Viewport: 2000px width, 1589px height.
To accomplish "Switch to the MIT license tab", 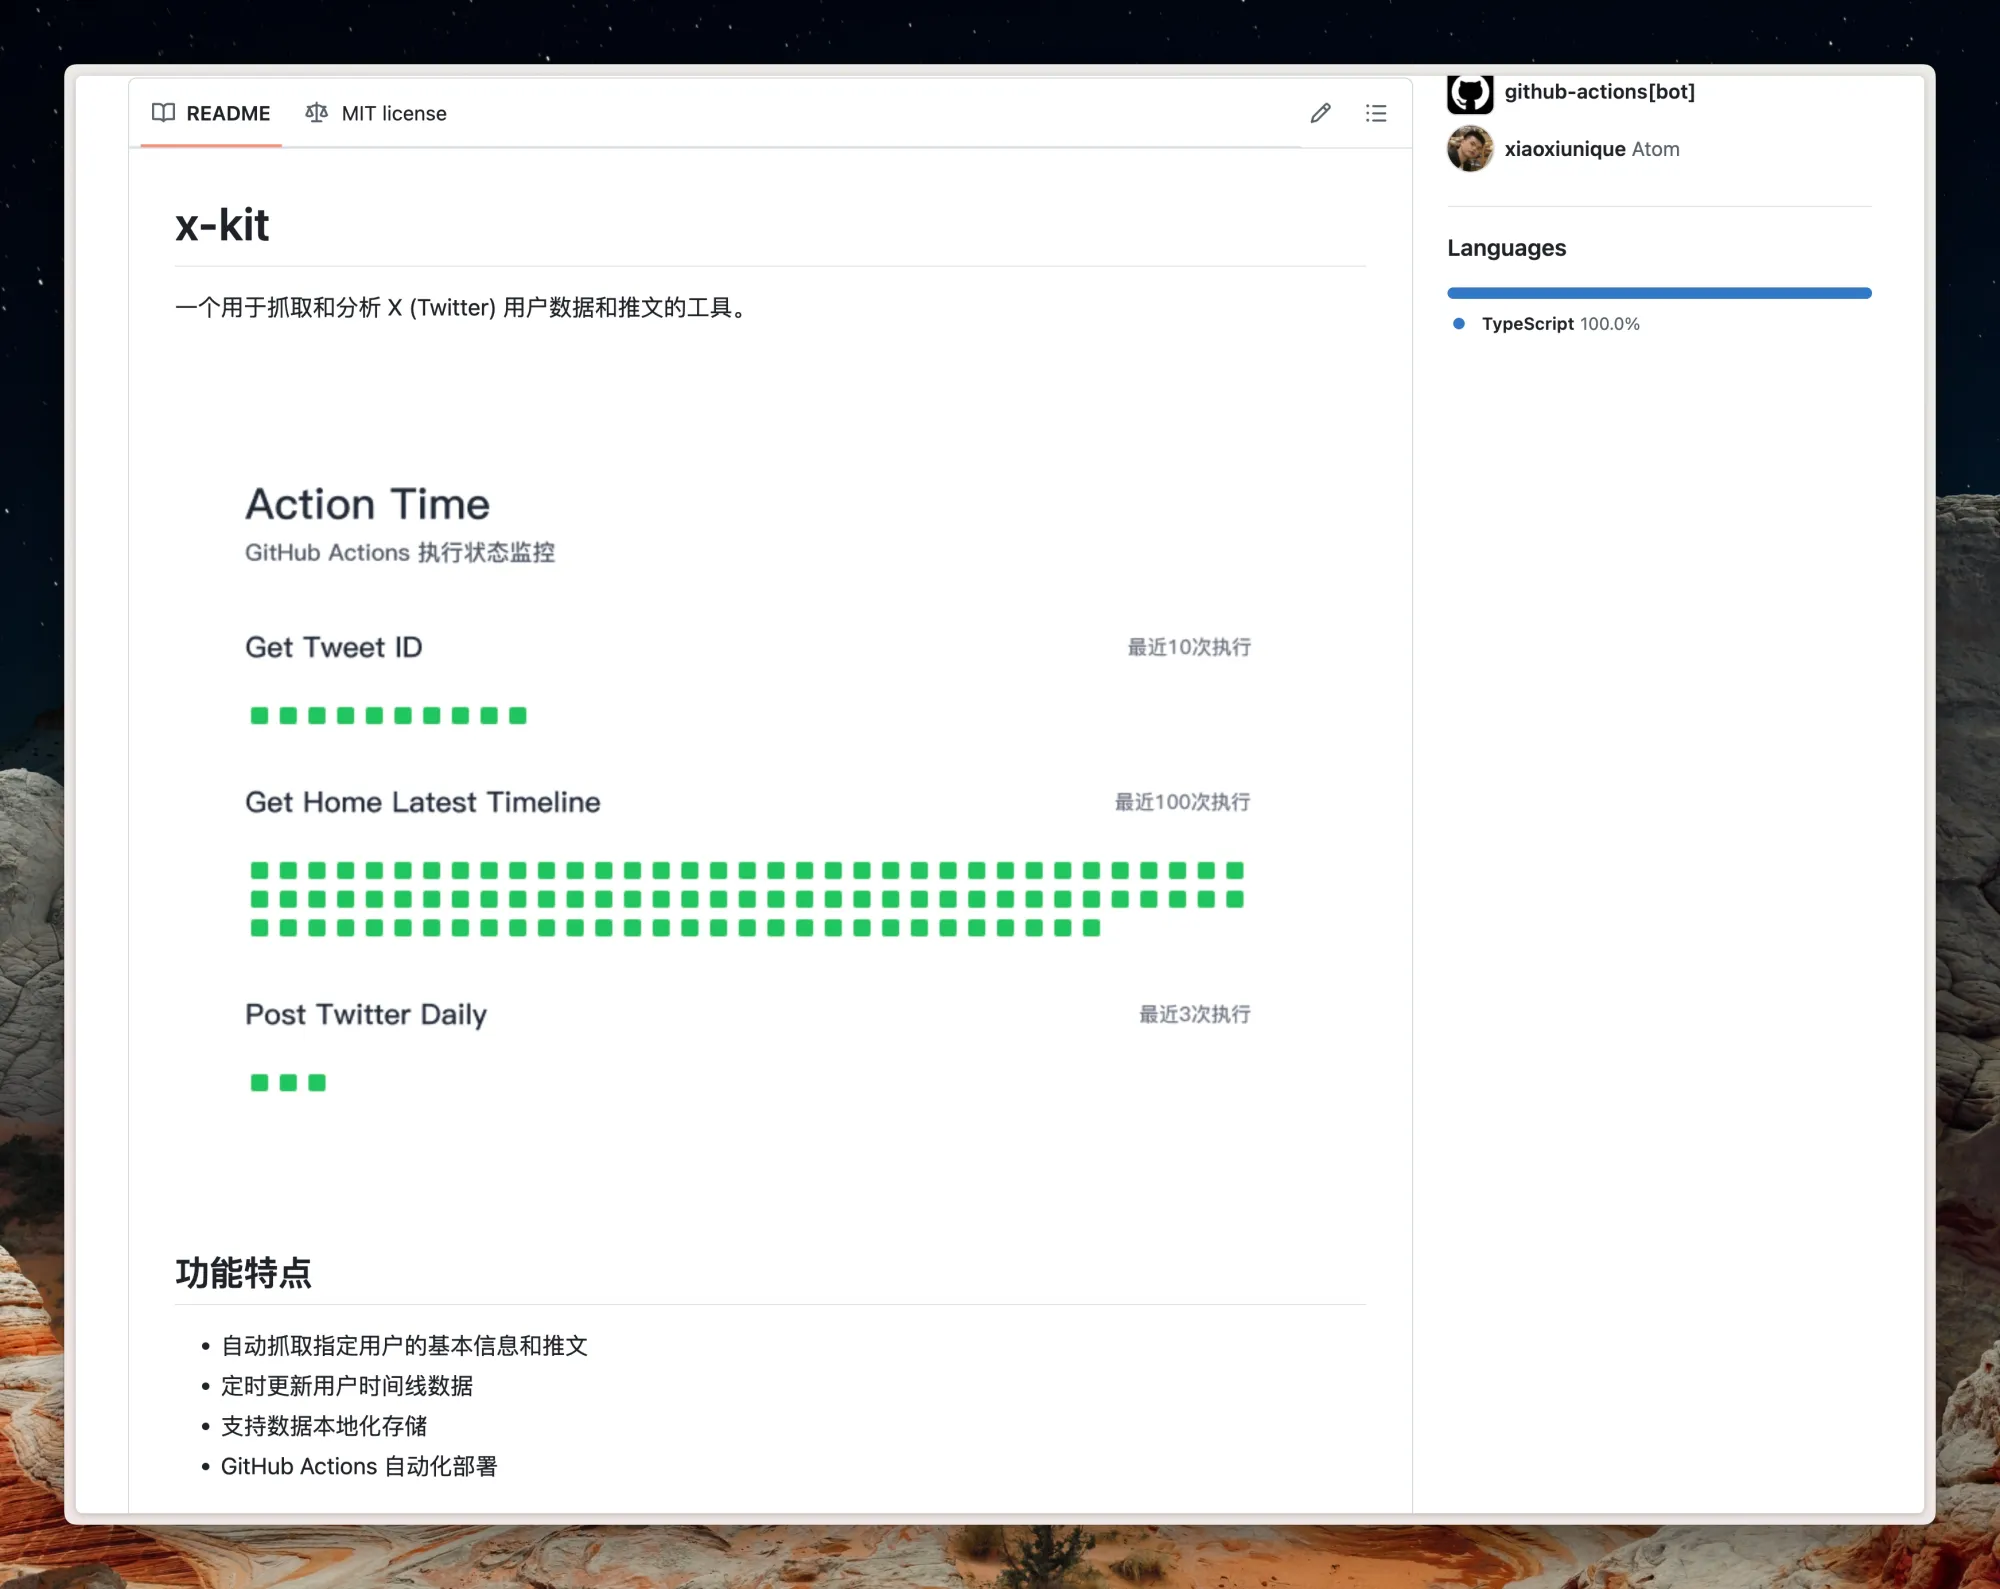I will (x=393, y=113).
